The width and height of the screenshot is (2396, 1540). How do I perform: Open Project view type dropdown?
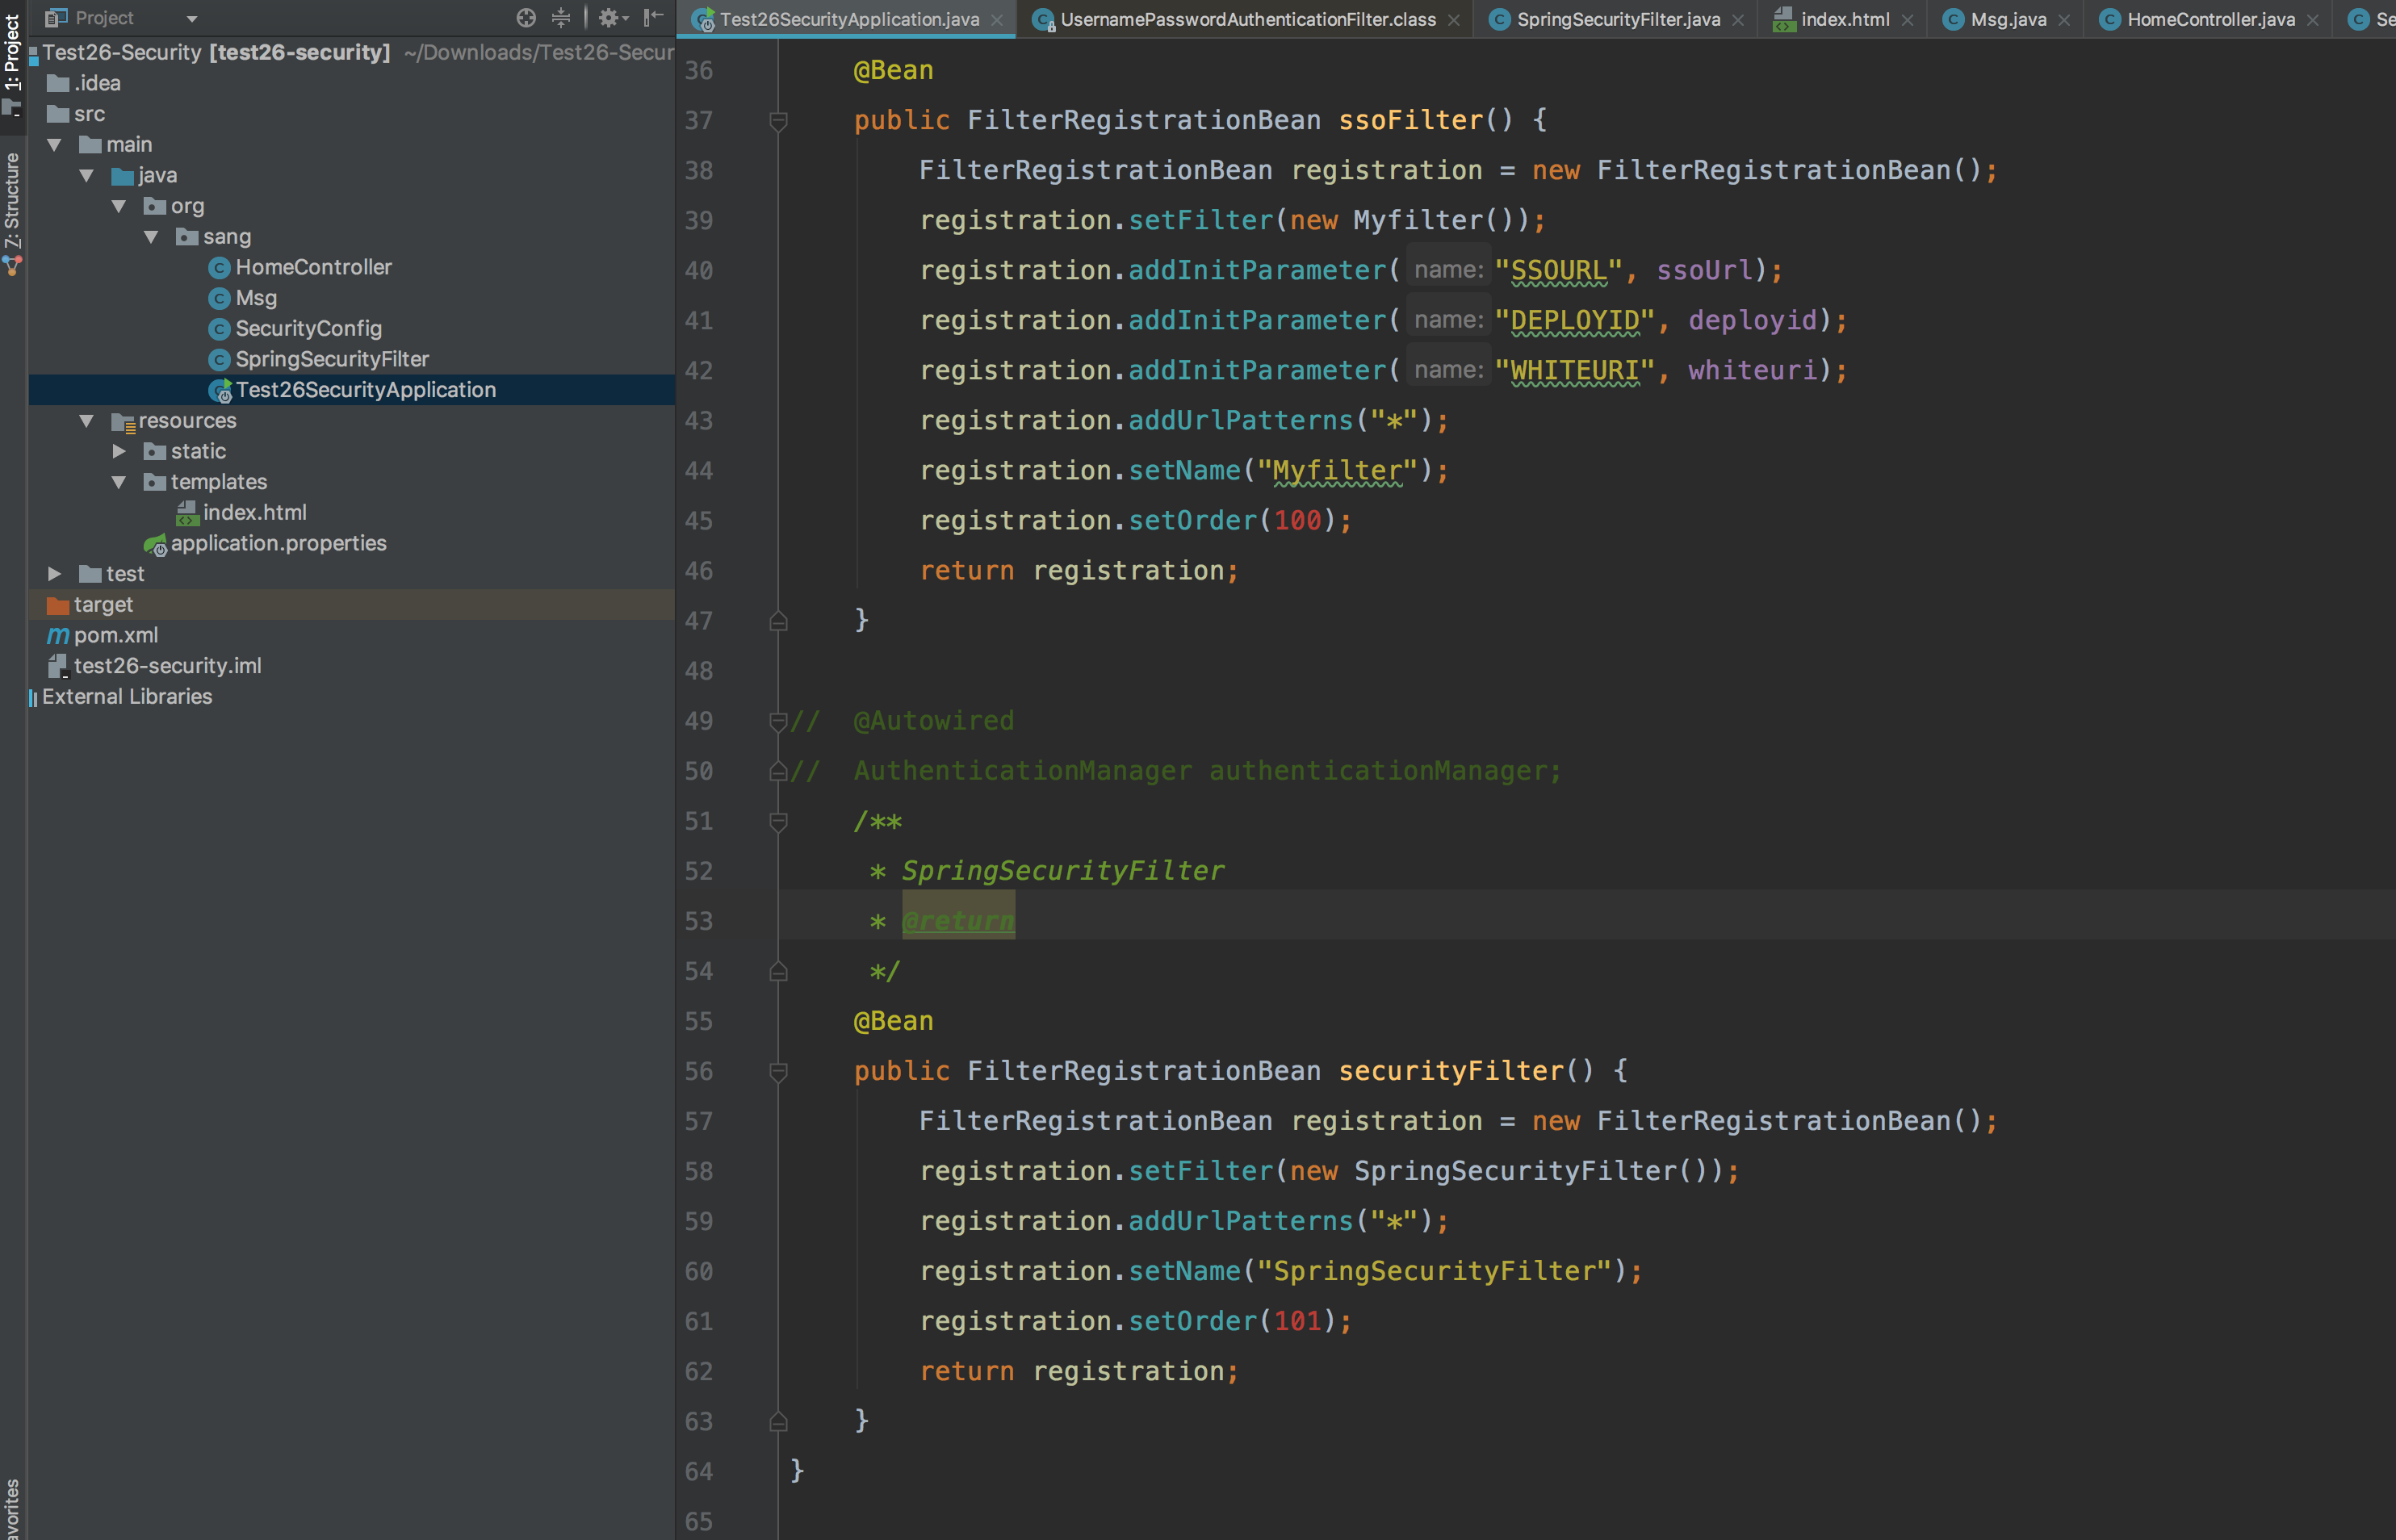tap(191, 18)
